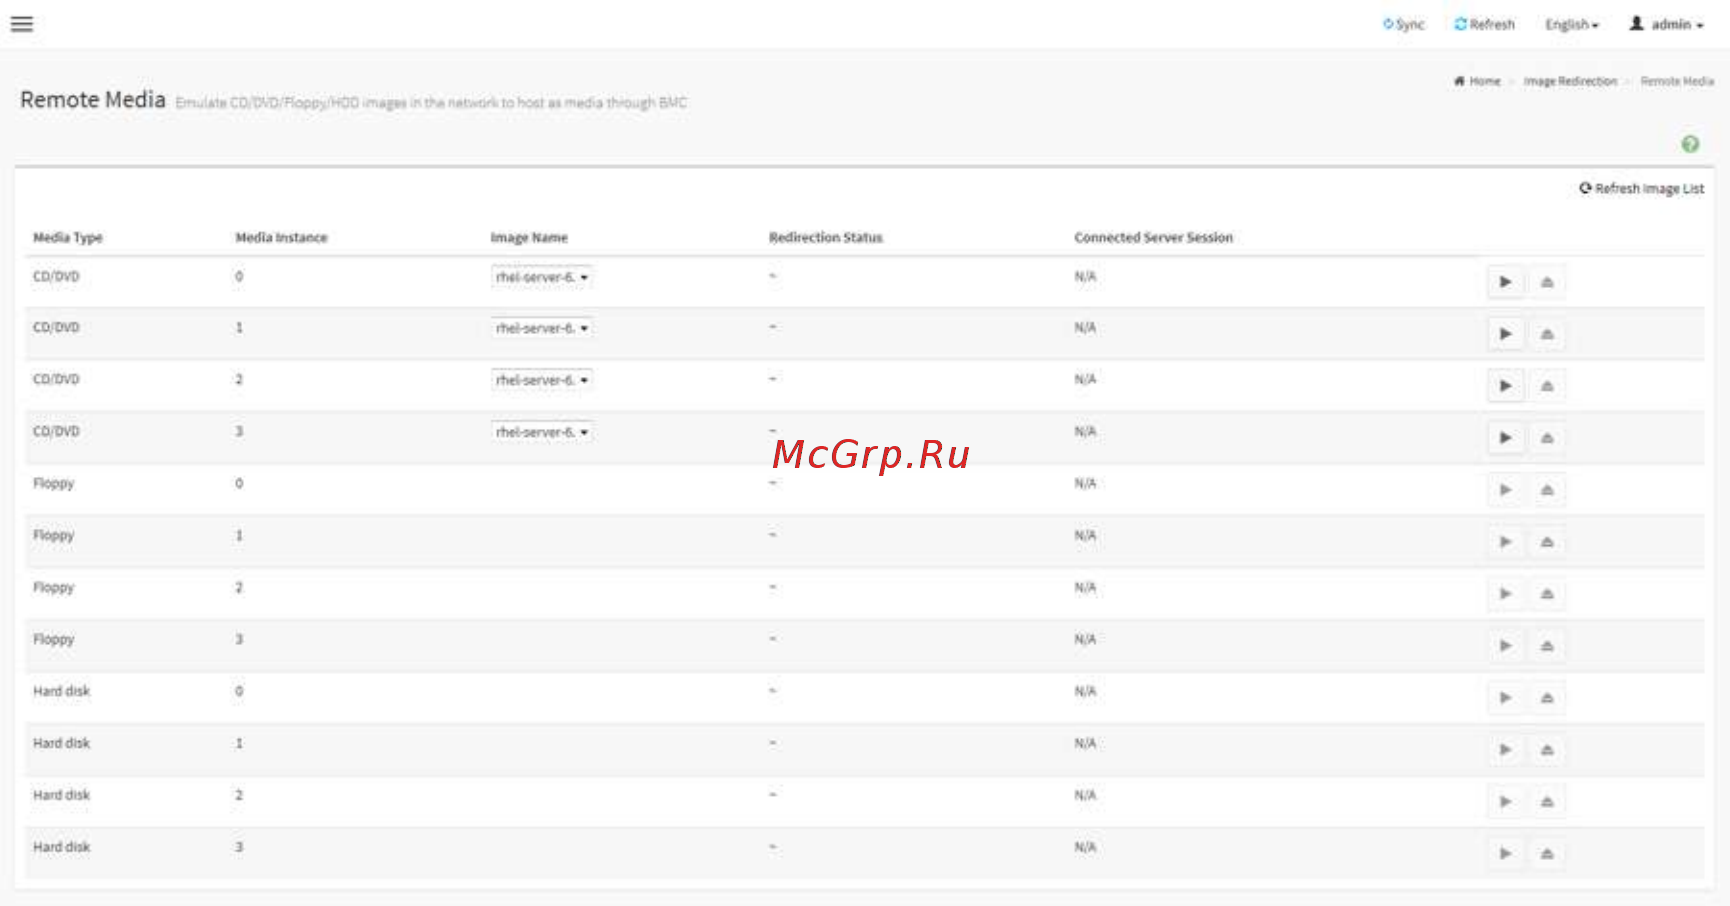Open image dropdown for CD/DVD instance 0
Image resolution: width=1730 pixels, height=906 pixels.
pyautogui.click(x=542, y=277)
